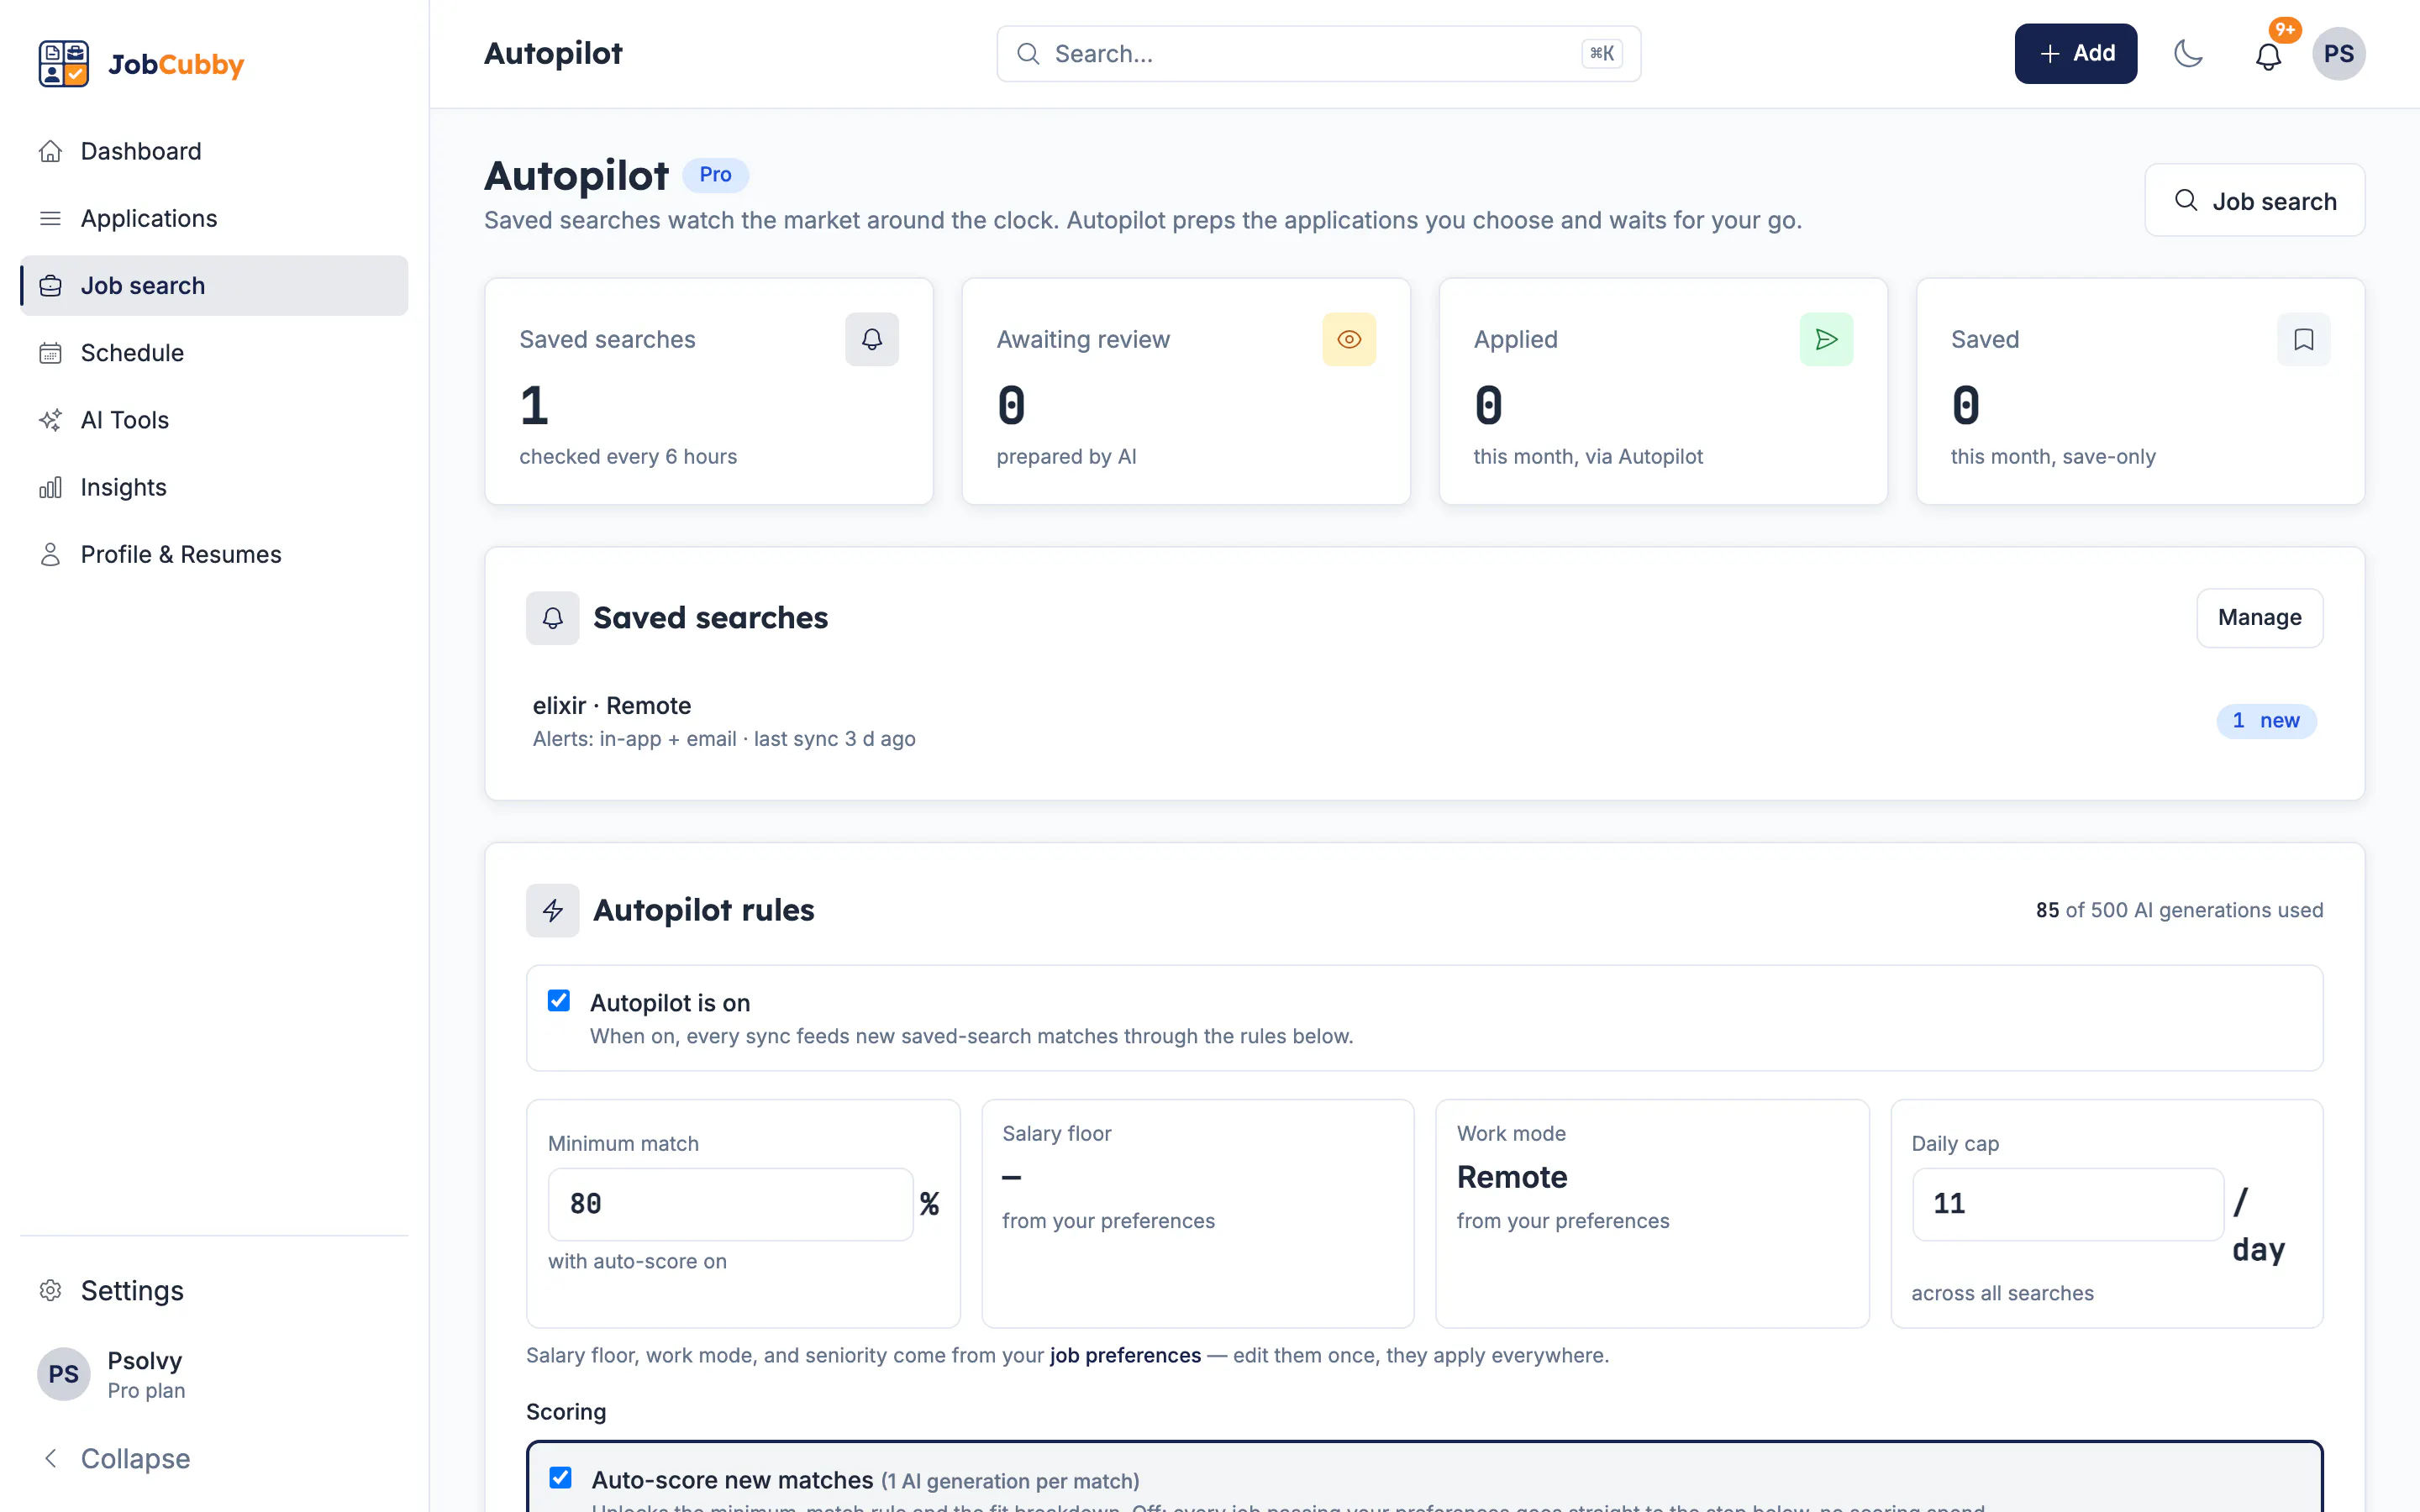
Task: Open the job preferences link
Action: click(1124, 1355)
